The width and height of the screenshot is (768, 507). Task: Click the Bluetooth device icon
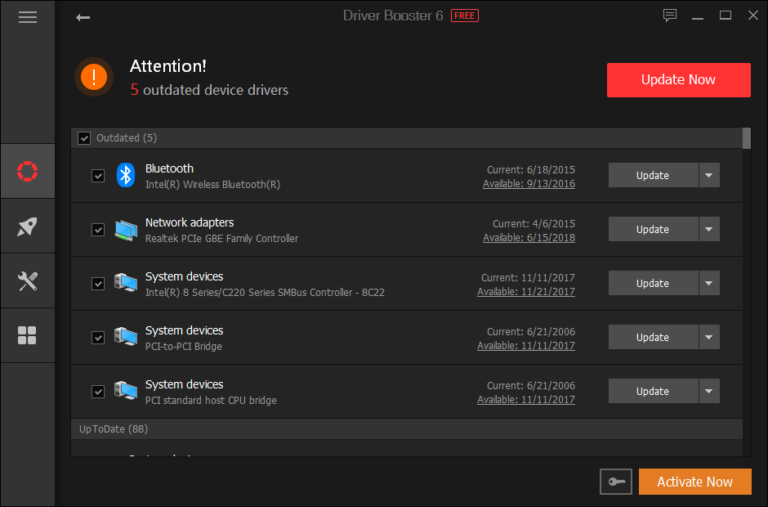[125, 175]
